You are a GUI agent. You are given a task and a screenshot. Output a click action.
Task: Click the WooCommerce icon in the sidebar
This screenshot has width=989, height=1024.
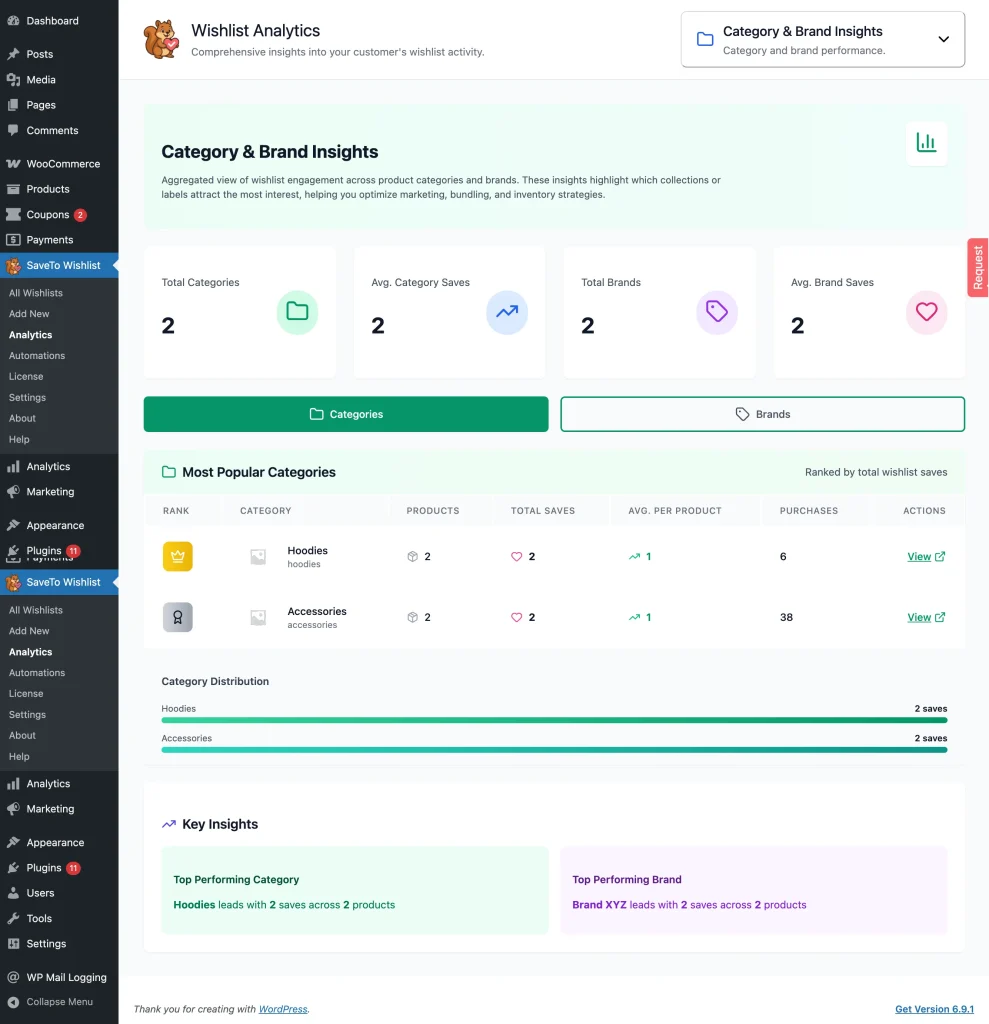tap(12, 163)
